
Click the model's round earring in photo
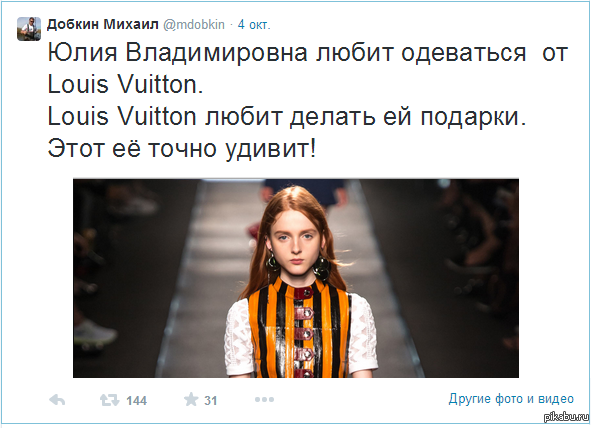point(322,267)
